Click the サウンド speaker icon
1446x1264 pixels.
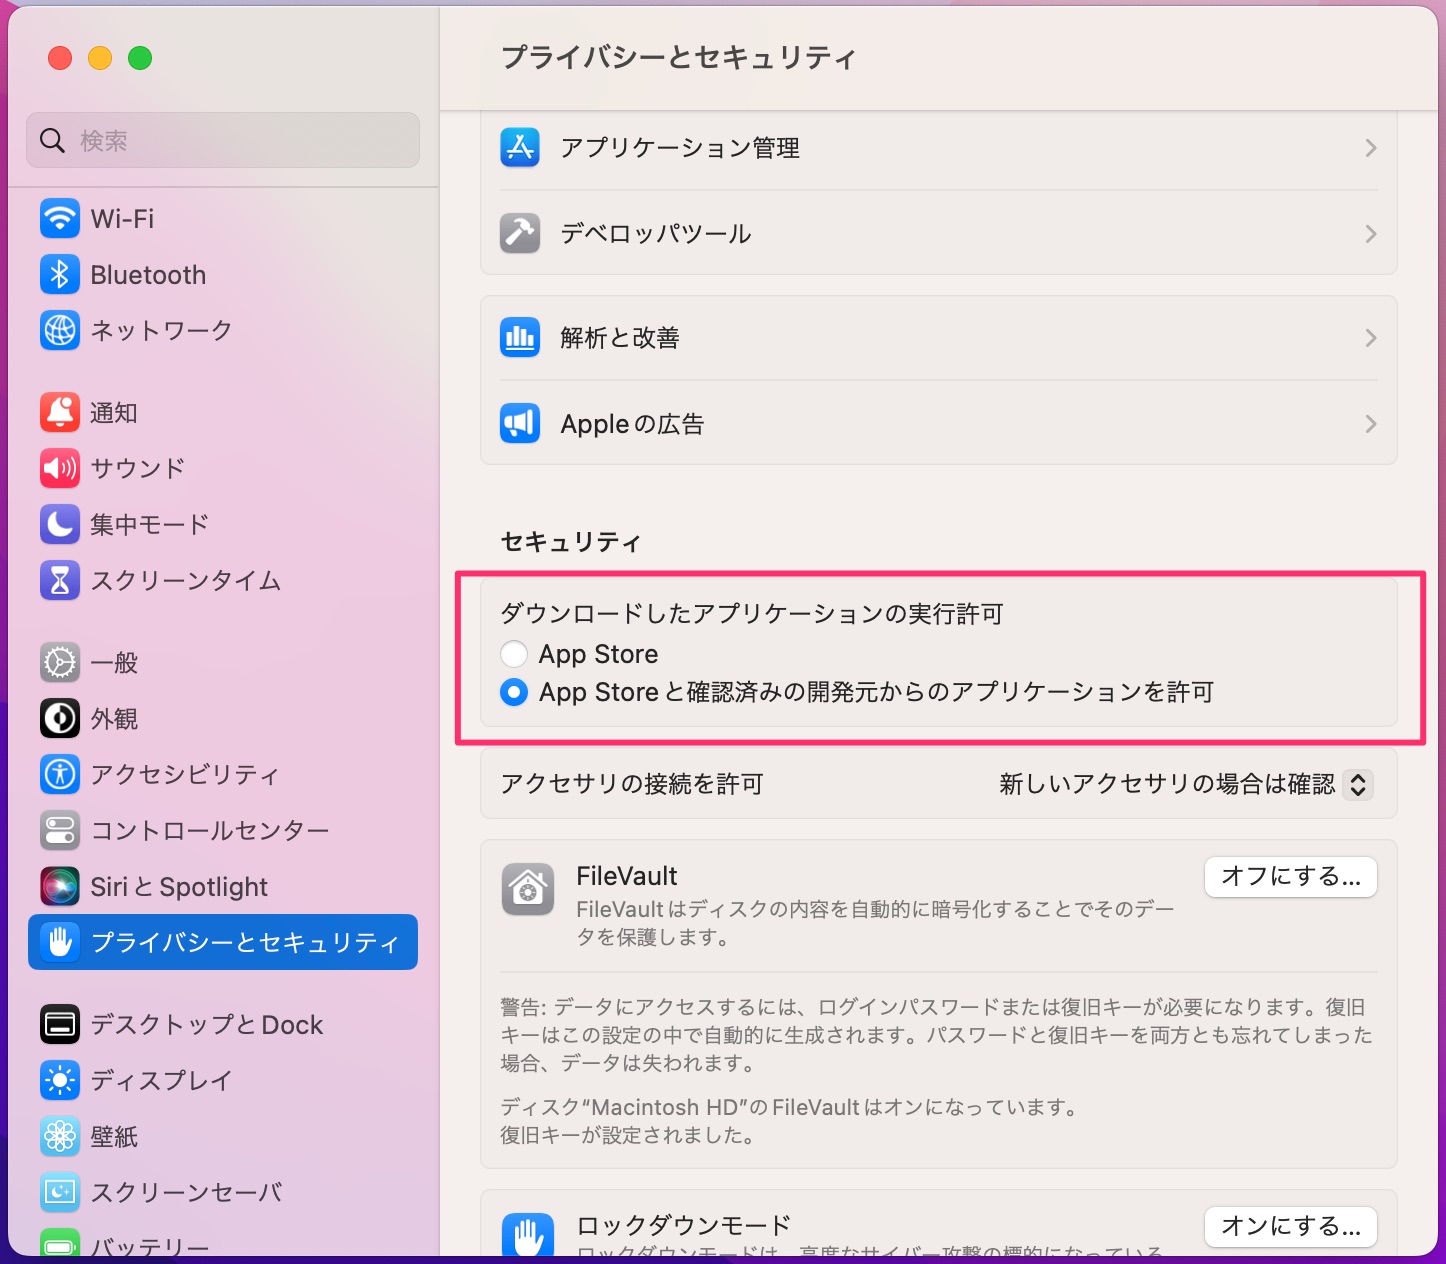pos(60,468)
